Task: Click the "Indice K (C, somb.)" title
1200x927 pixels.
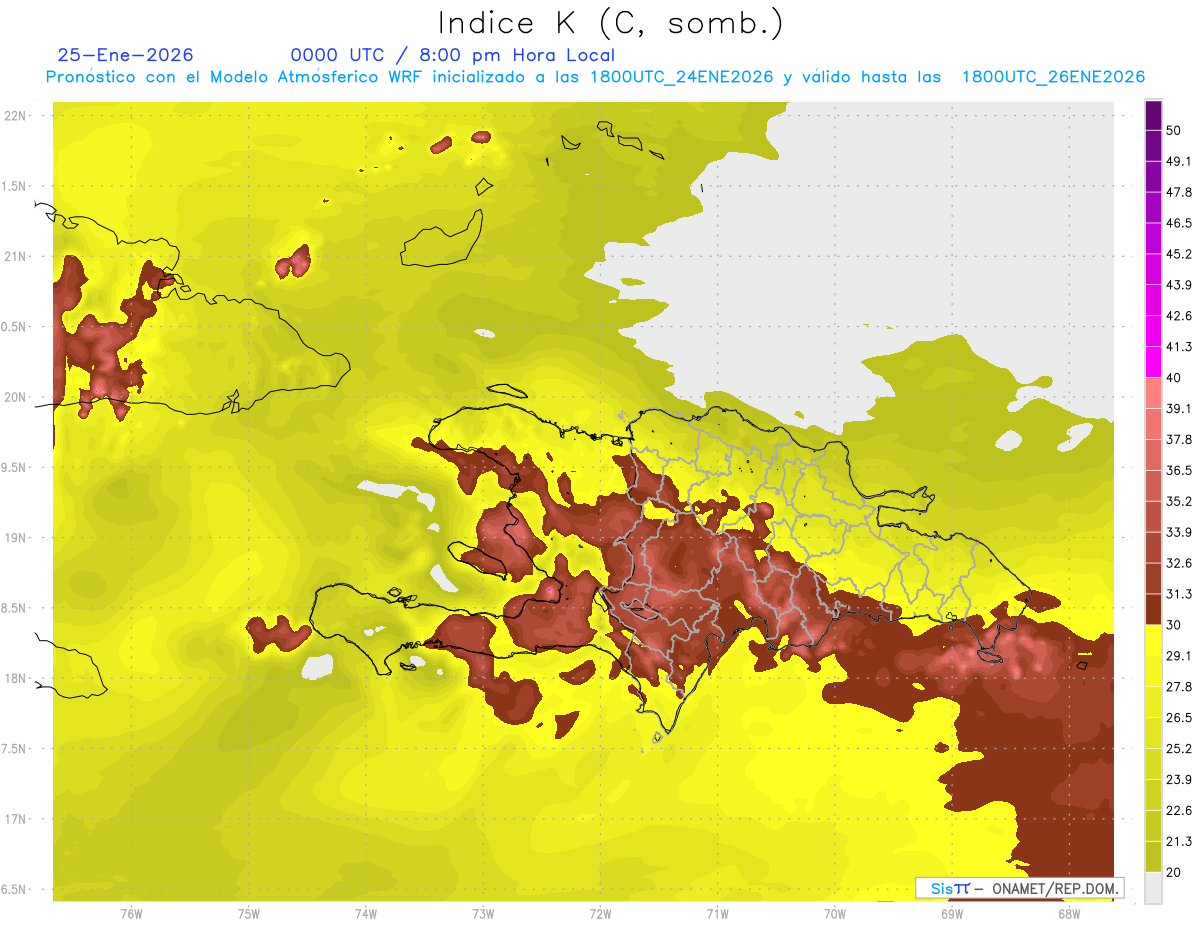Action: point(610,23)
